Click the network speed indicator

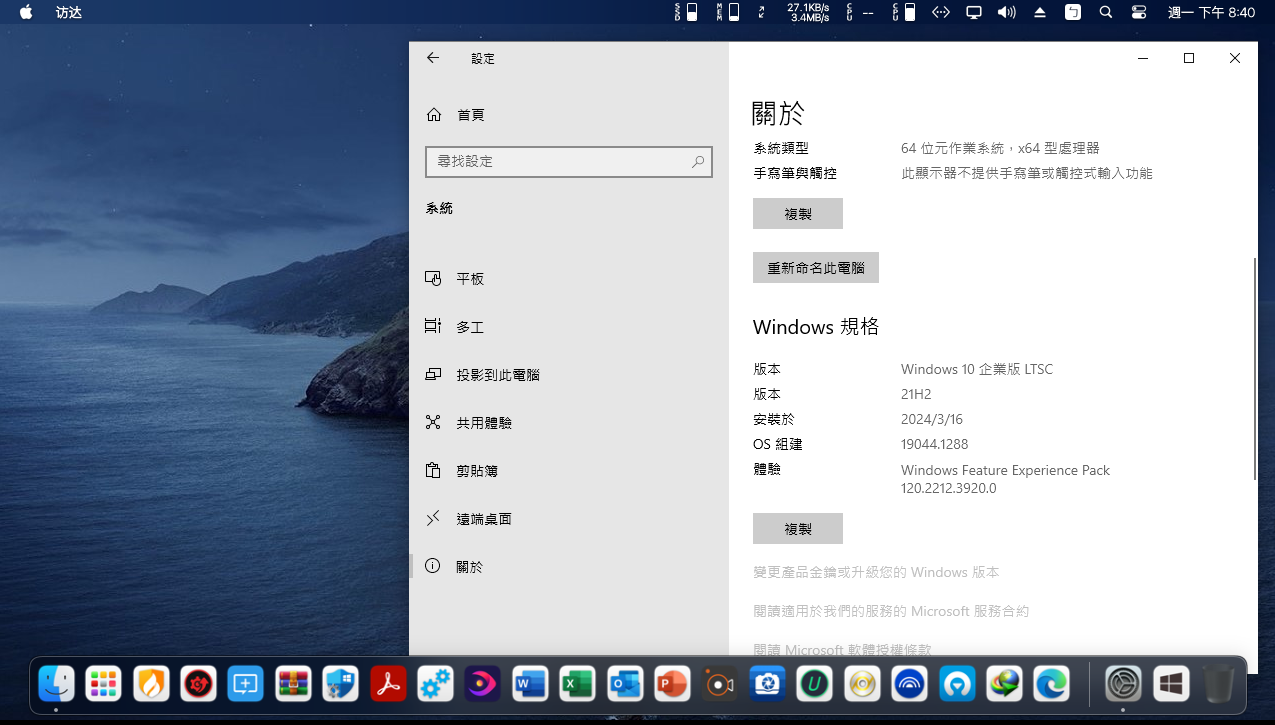coord(809,12)
